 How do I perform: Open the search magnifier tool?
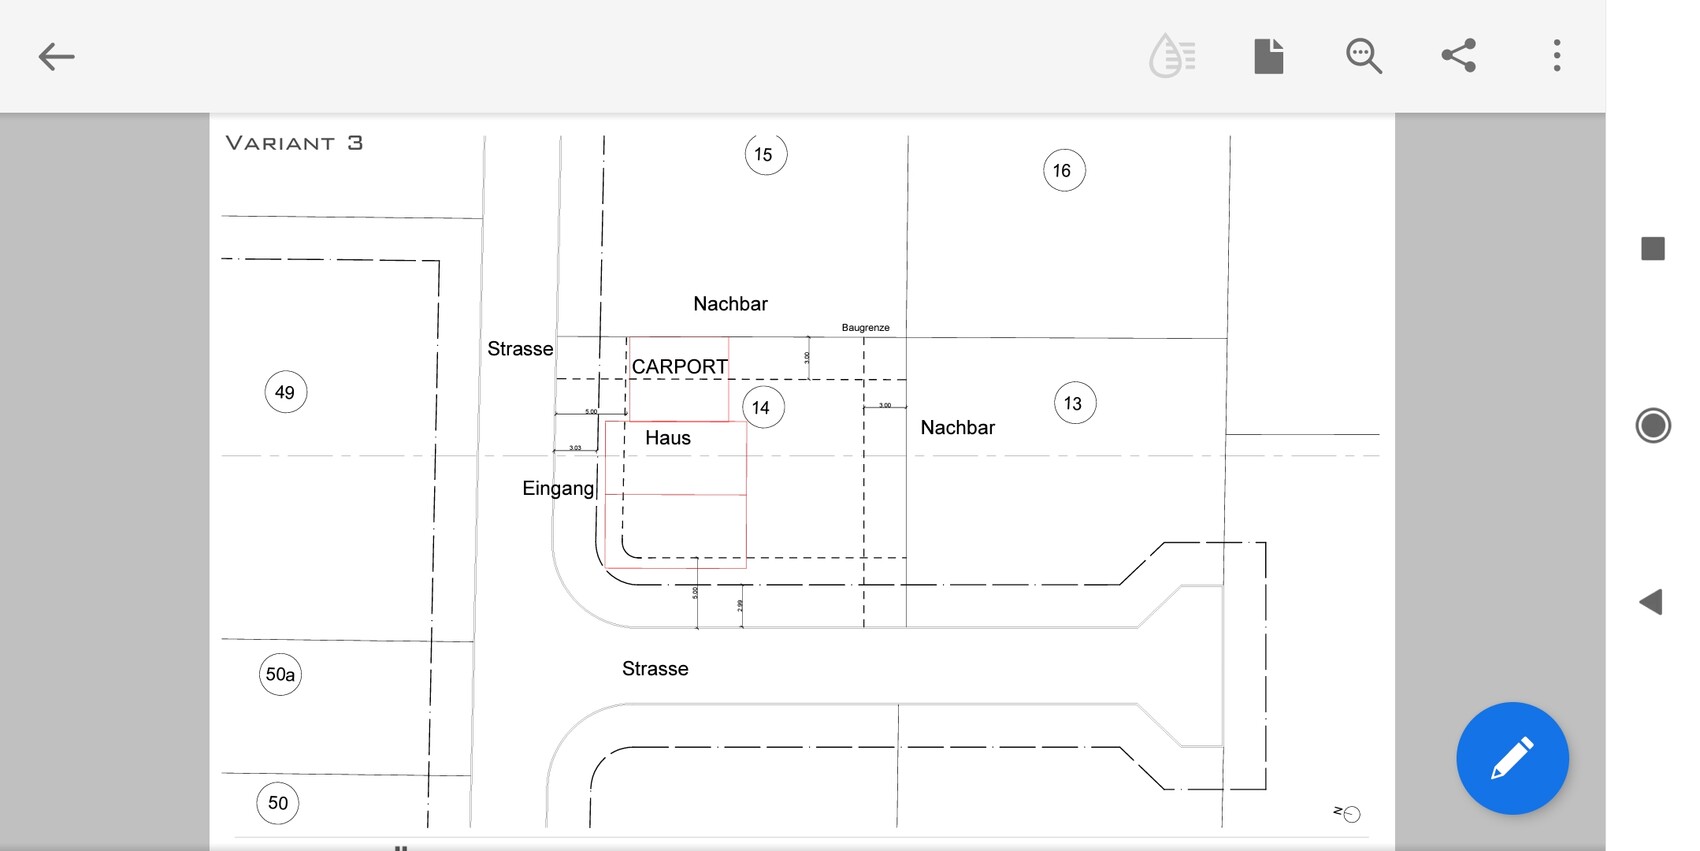point(1363,56)
